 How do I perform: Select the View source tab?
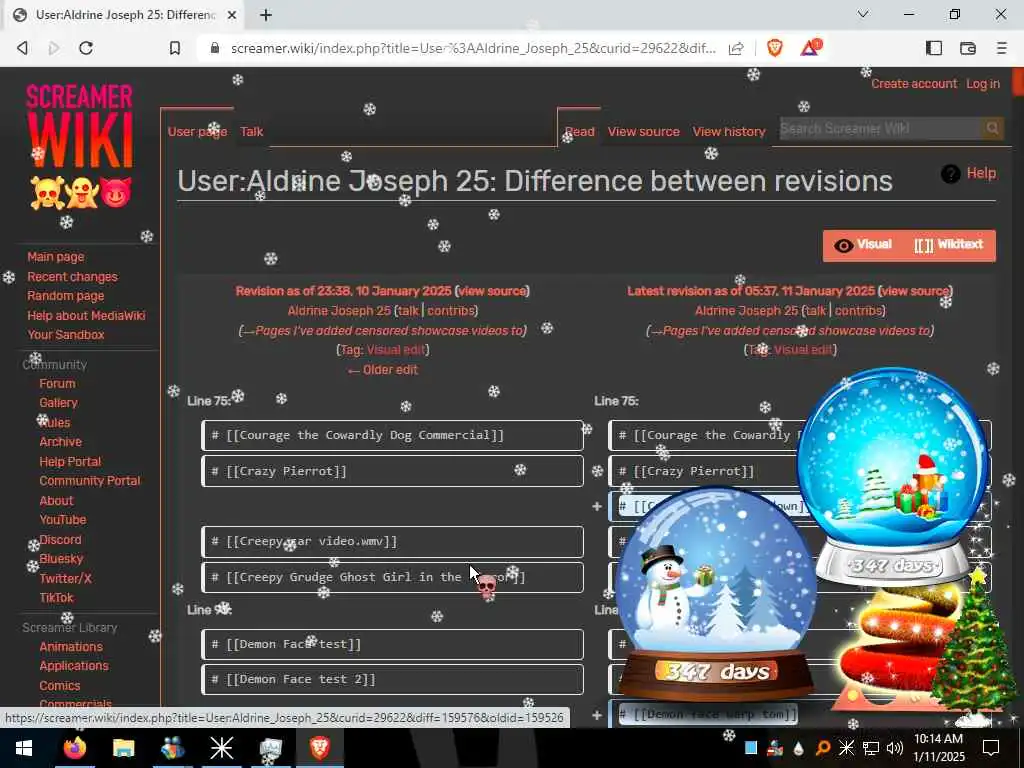643,132
